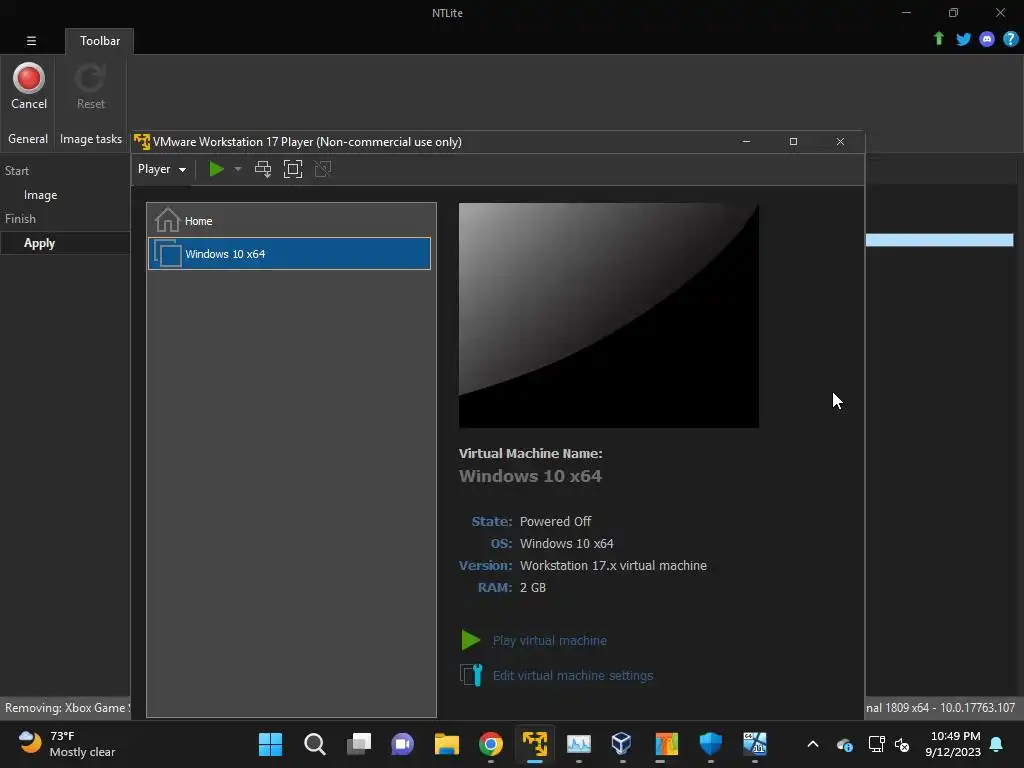Maximize the VMware Player window

point(793,141)
